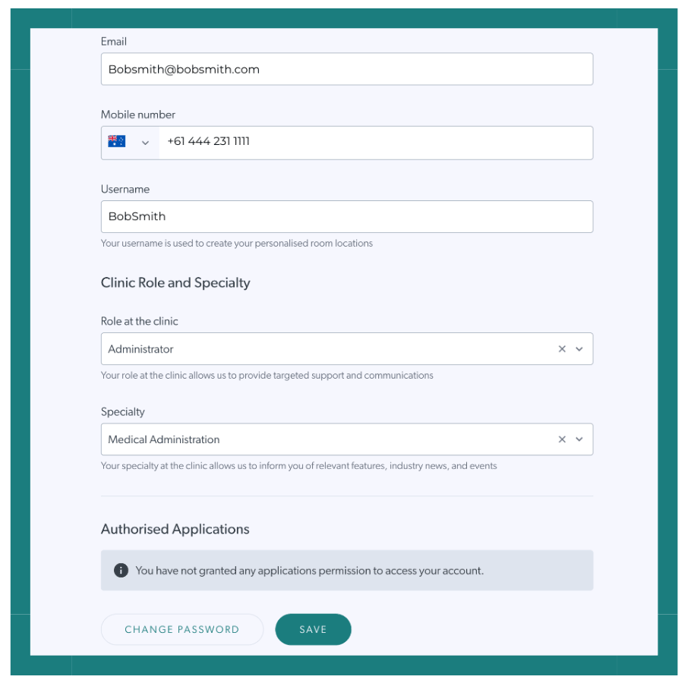Click into the Mobile number field
The image size is (688, 686).
(376, 143)
